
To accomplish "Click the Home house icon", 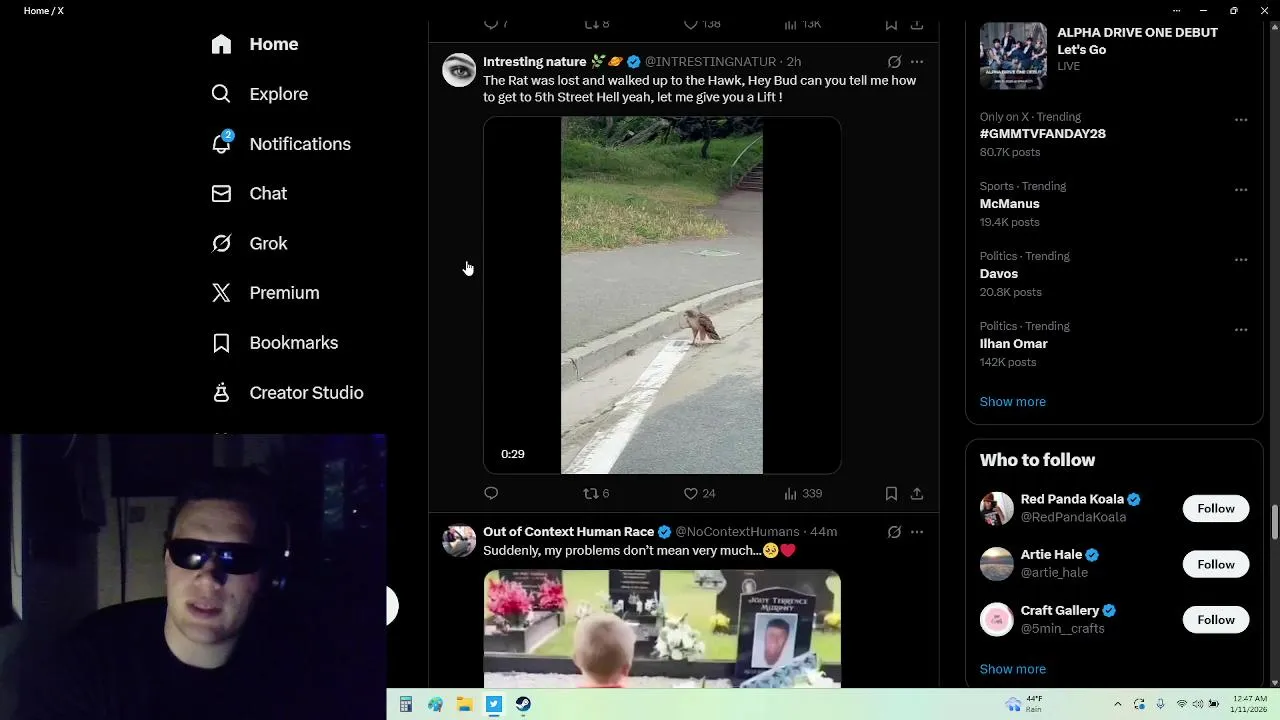I will coord(221,44).
